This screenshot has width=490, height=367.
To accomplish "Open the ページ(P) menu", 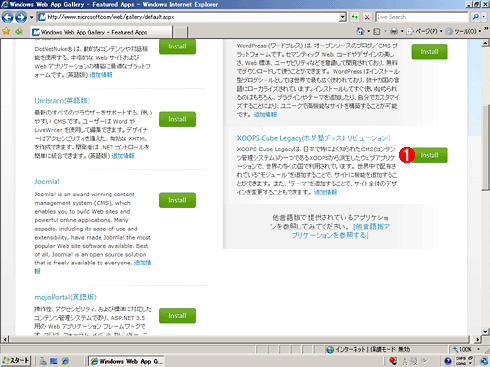I will [424, 31].
